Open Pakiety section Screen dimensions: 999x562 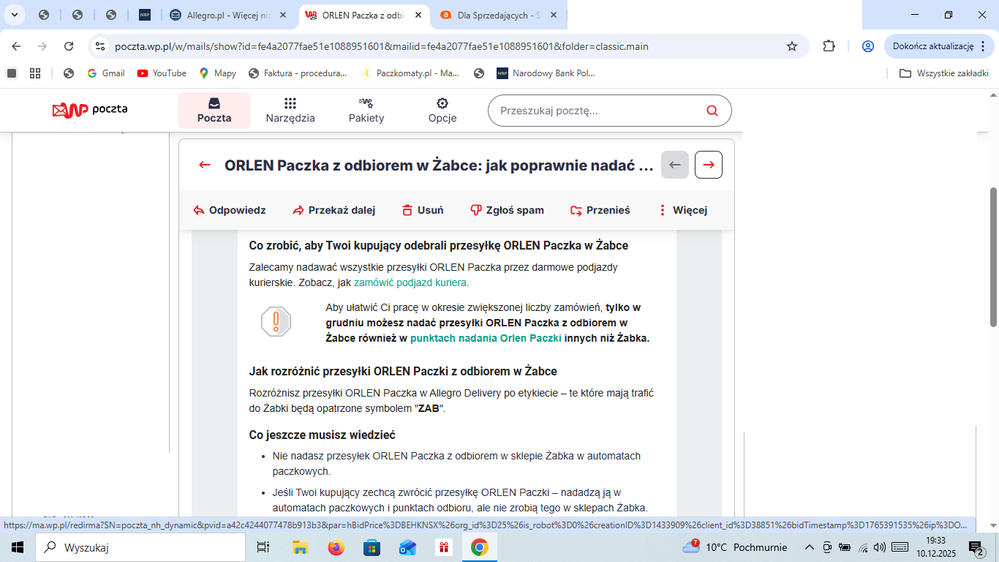366,110
